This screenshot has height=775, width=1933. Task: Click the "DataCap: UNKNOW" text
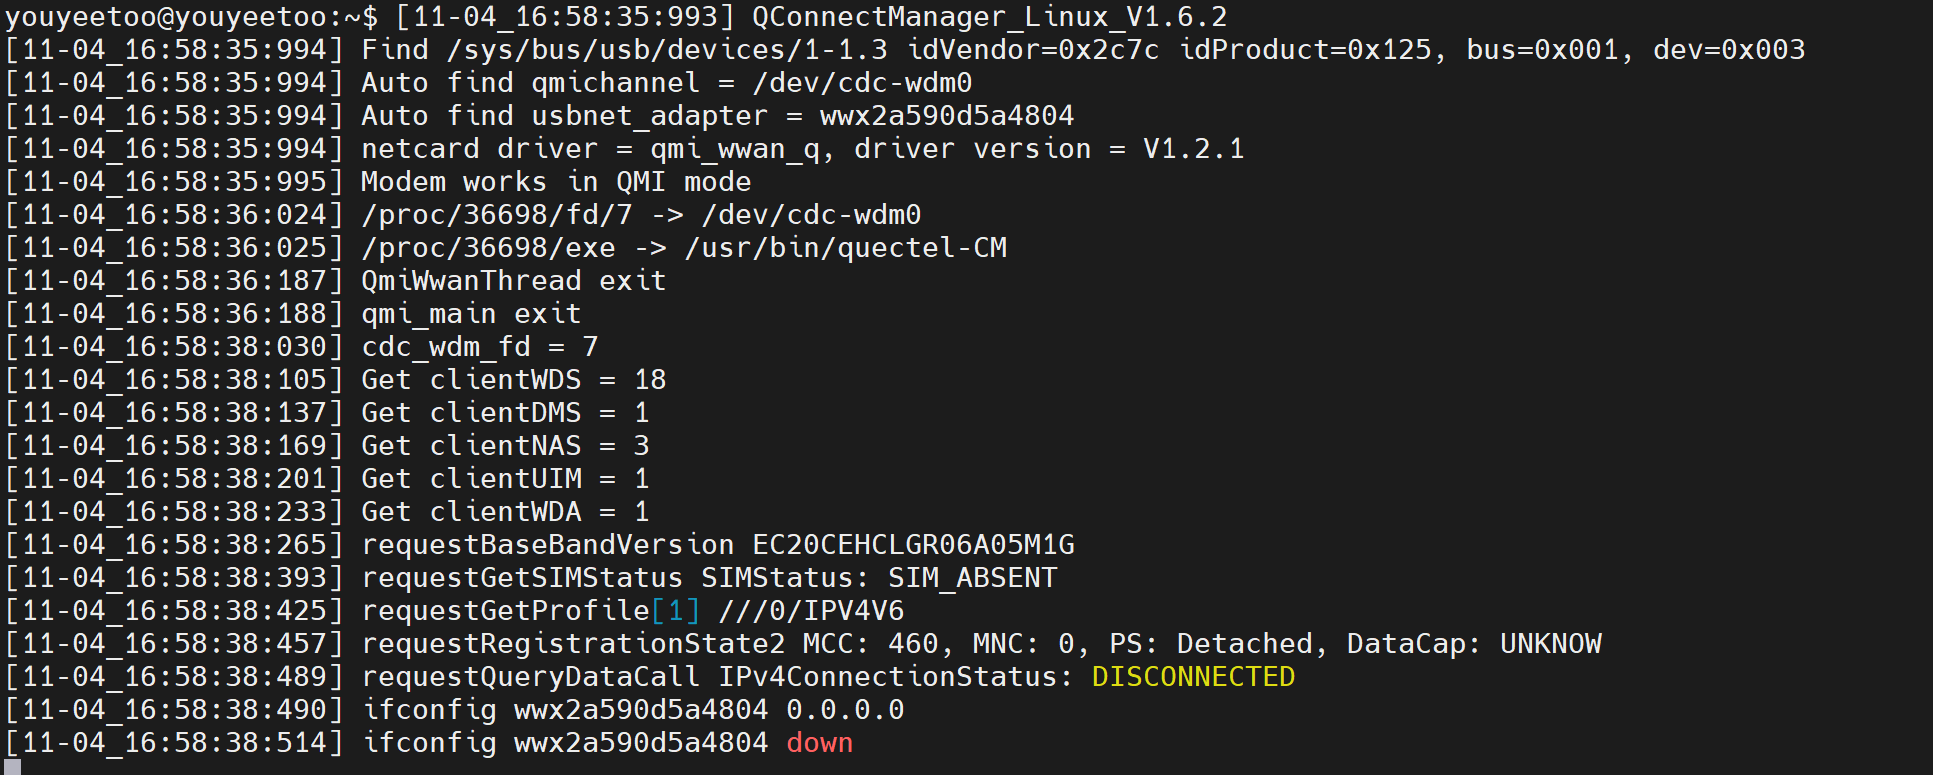(x=1473, y=644)
